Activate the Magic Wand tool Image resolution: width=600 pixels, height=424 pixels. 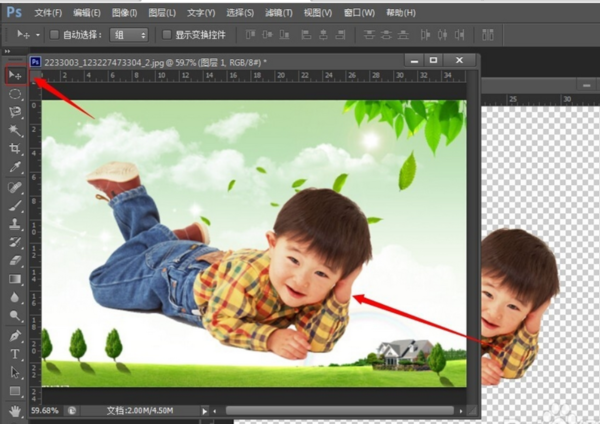click(15, 131)
